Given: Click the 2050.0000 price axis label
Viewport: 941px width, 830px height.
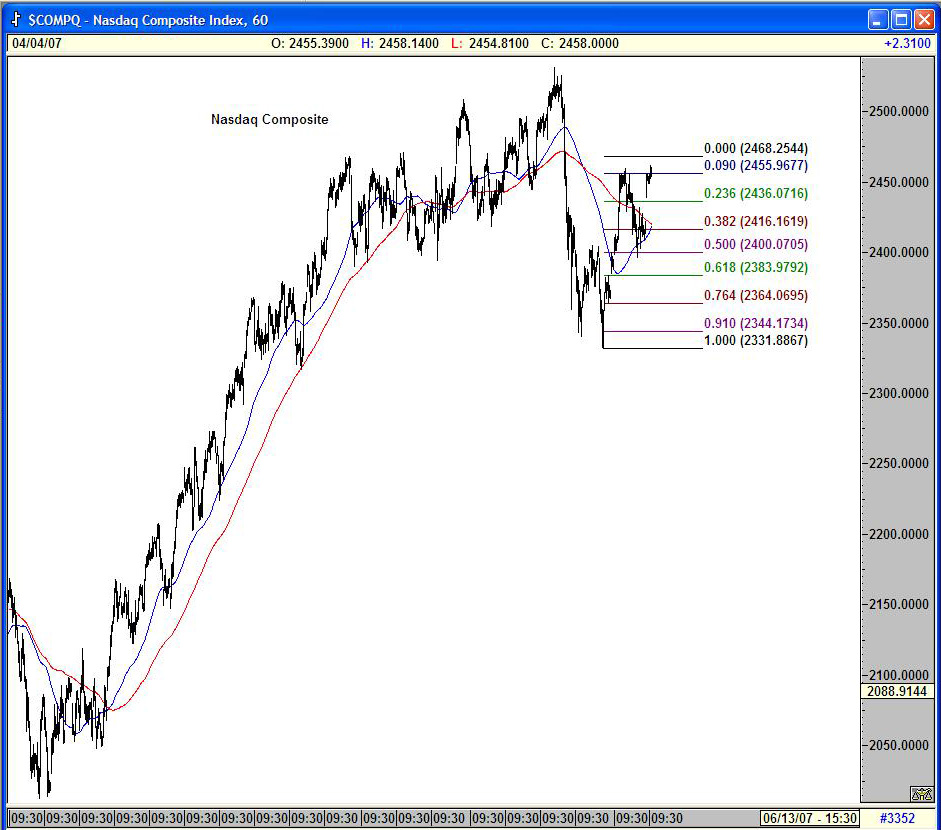Looking at the screenshot, I should pyautogui.click(x=898, y=745).
